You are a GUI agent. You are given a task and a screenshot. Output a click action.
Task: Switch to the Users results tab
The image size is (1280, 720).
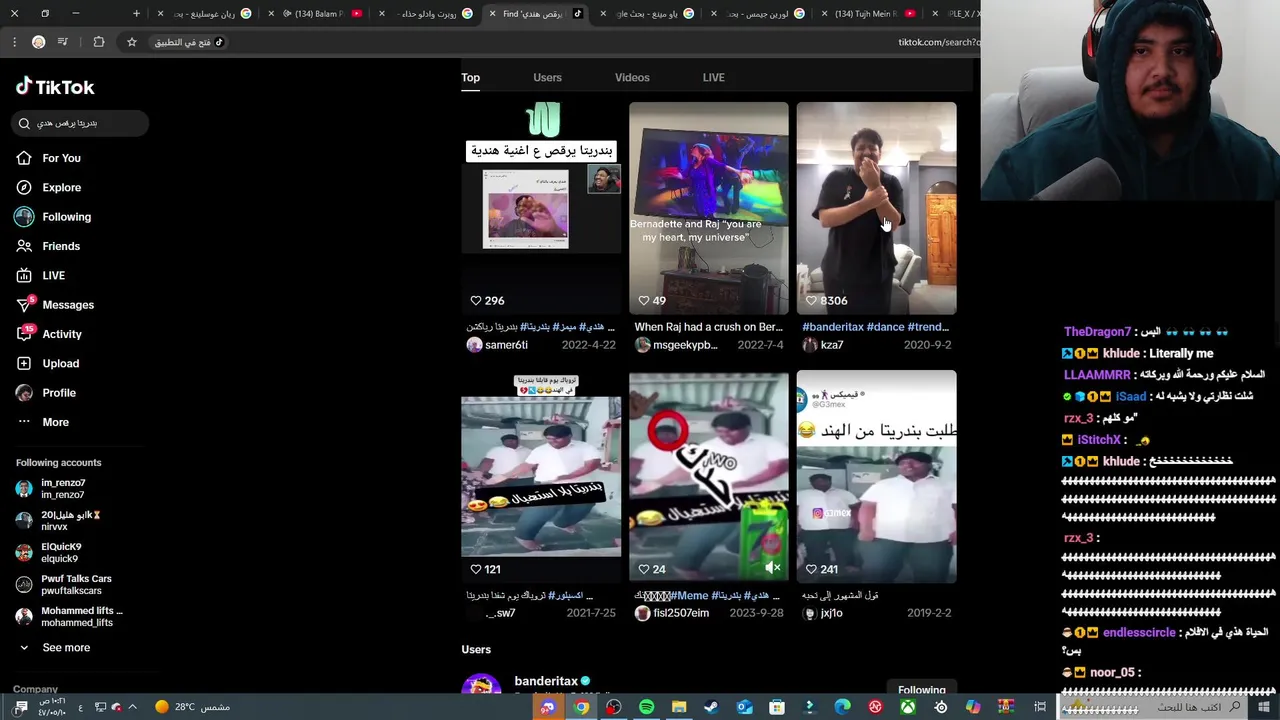(x=547, y=77)
